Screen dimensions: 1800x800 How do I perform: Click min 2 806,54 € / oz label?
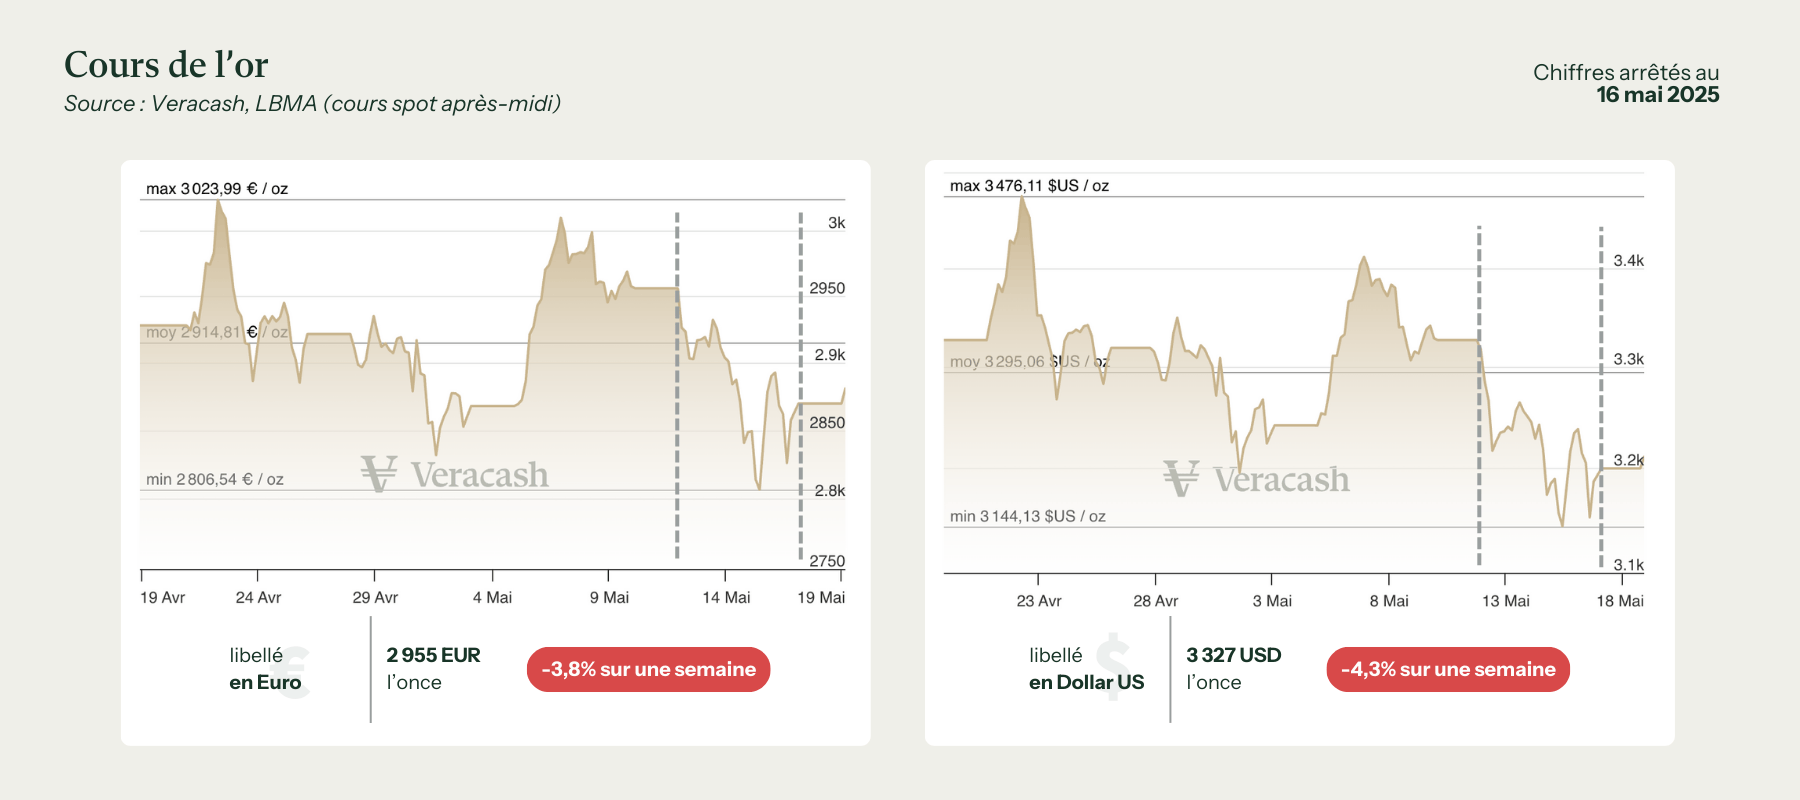pyautogui.click(x=215, y=480)
